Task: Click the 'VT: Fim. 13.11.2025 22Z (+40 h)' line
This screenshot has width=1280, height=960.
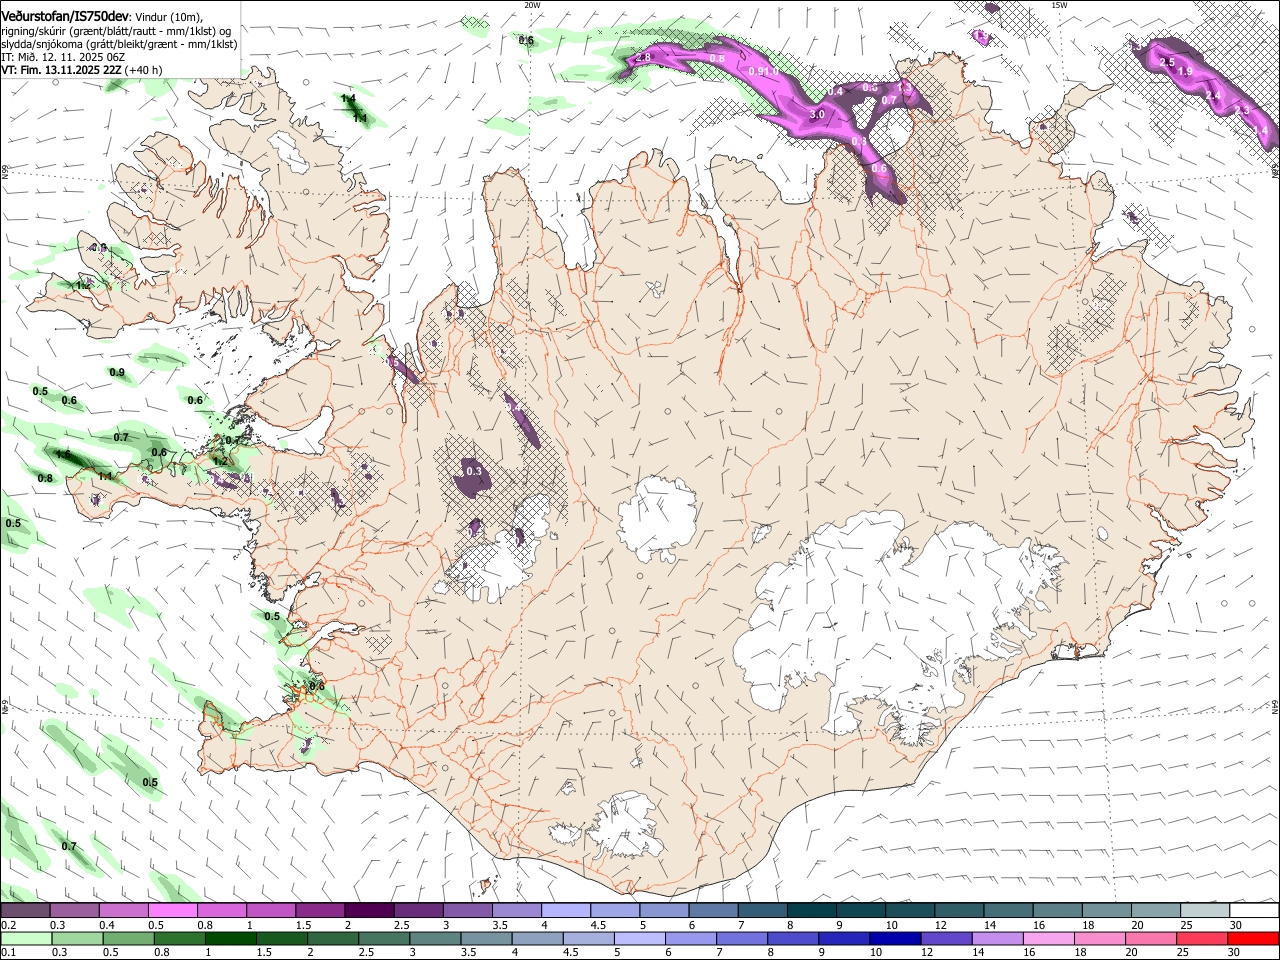Action: point(81,71)
